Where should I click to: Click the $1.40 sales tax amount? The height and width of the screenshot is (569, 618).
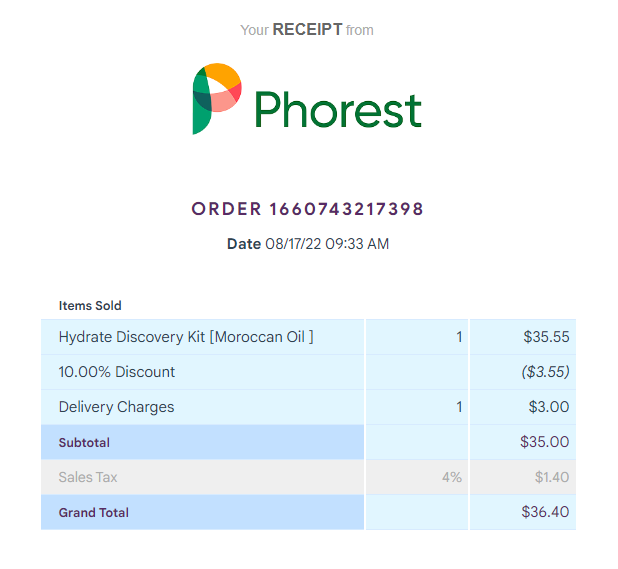(552, 477)
